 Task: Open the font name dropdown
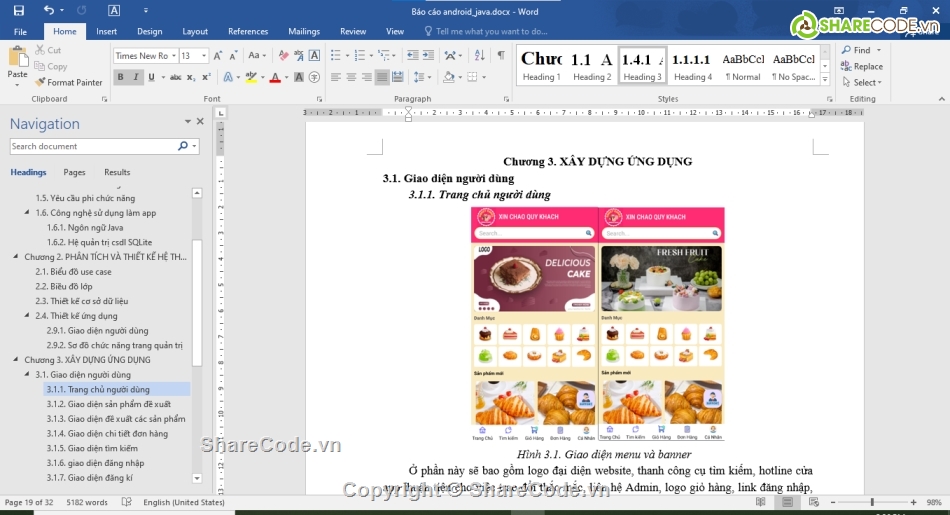tap(174, 56)
